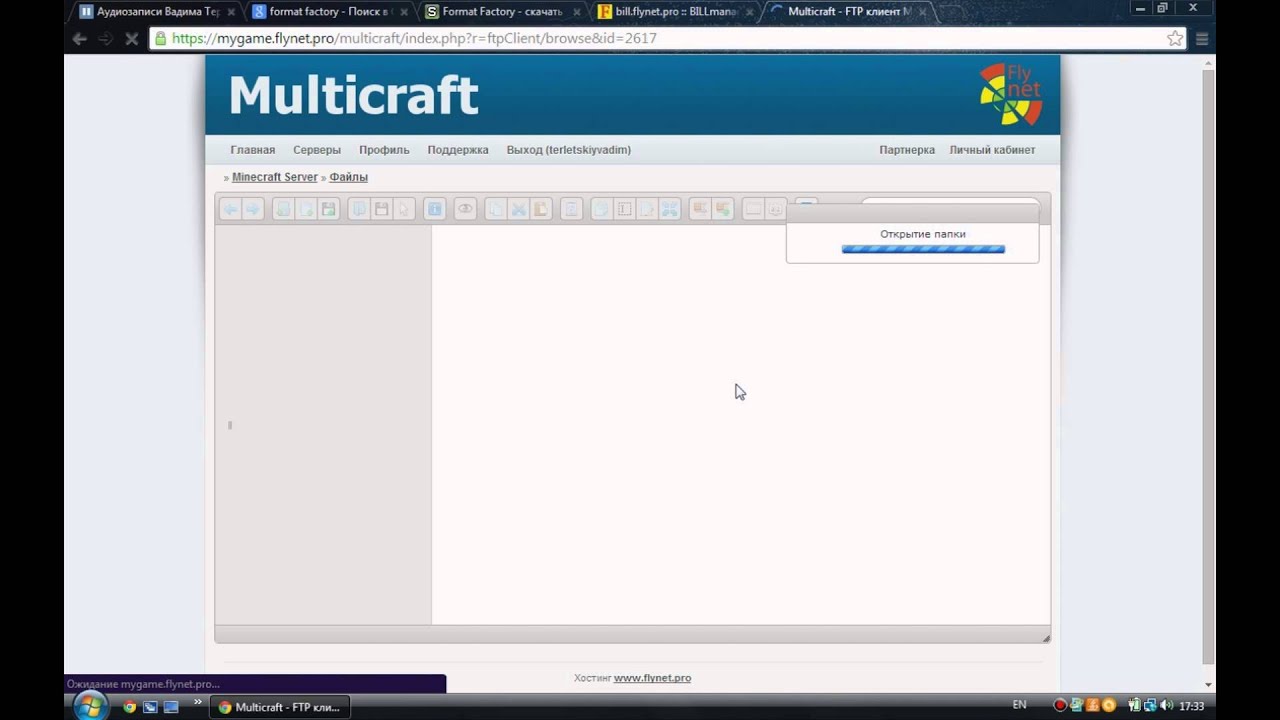Click the Paste clipboard toolbar icon
The image size is (1280, 720).
click(x=541, y=209)
